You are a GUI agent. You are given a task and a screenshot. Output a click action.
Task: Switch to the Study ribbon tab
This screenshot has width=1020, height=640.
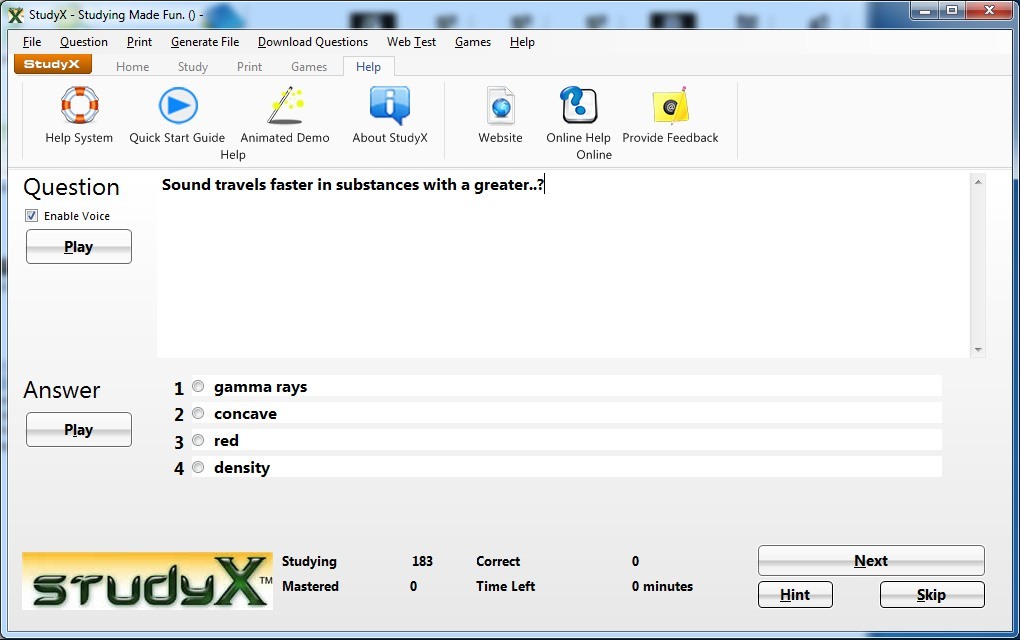193,66
